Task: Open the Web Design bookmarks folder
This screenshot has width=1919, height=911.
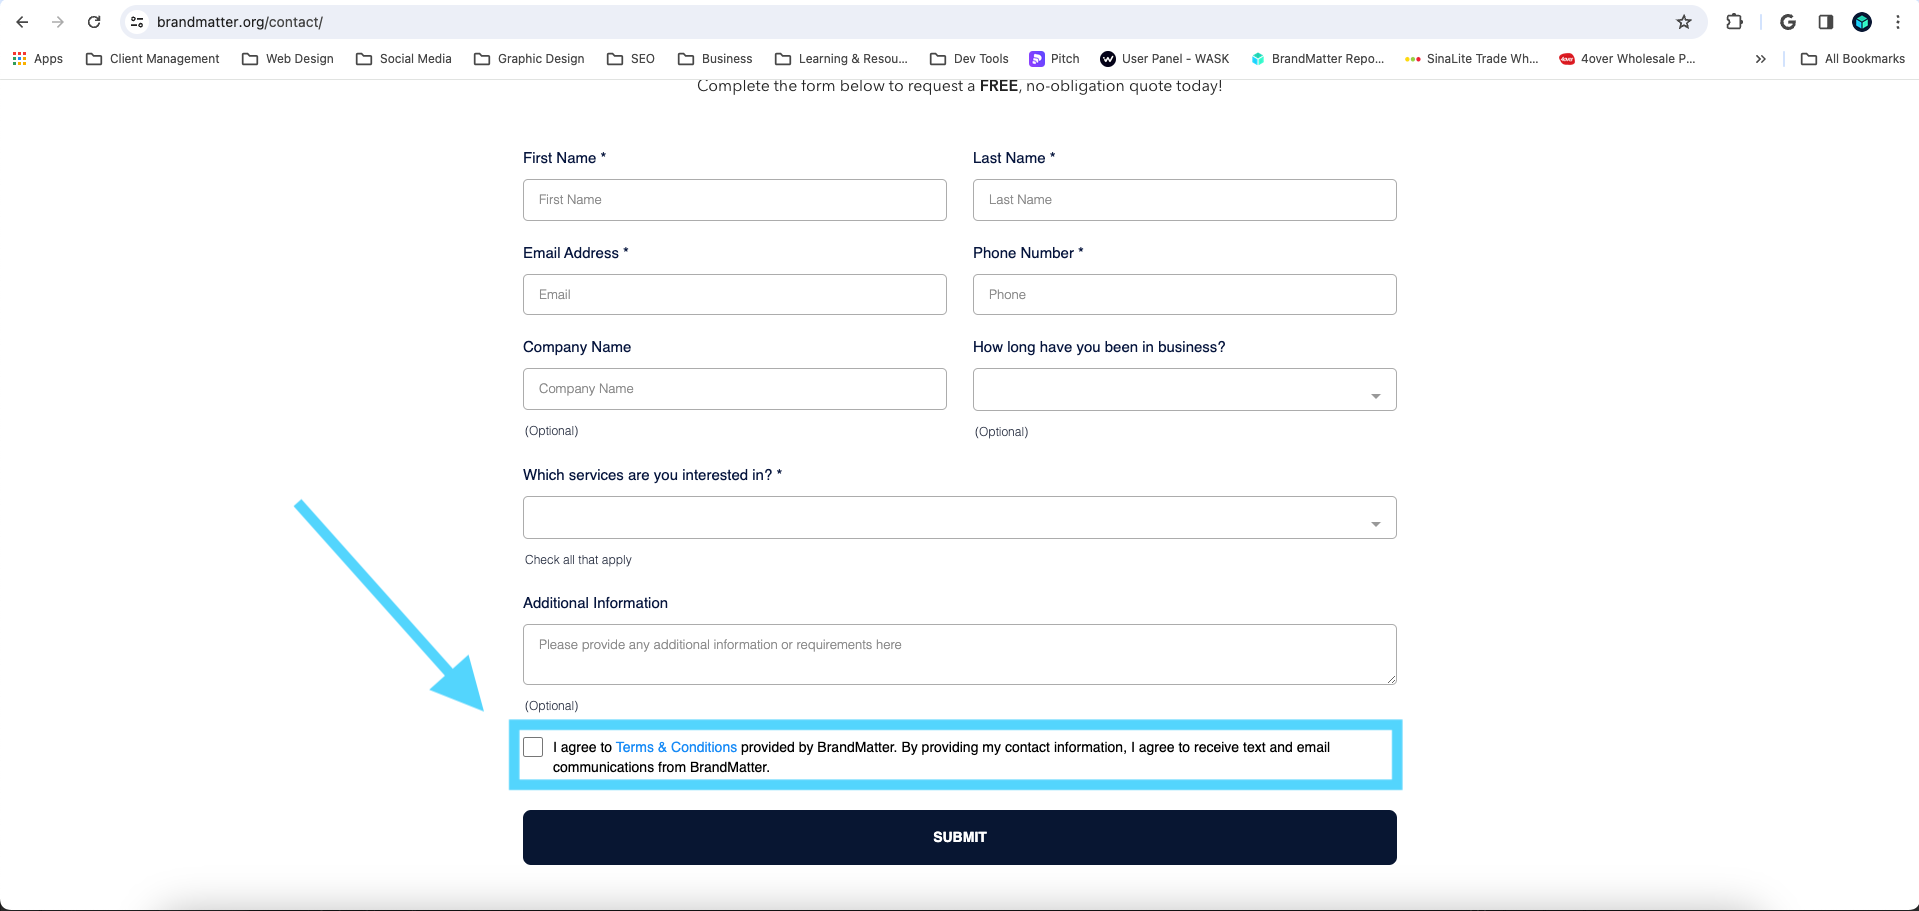Action: click(288, 59)
